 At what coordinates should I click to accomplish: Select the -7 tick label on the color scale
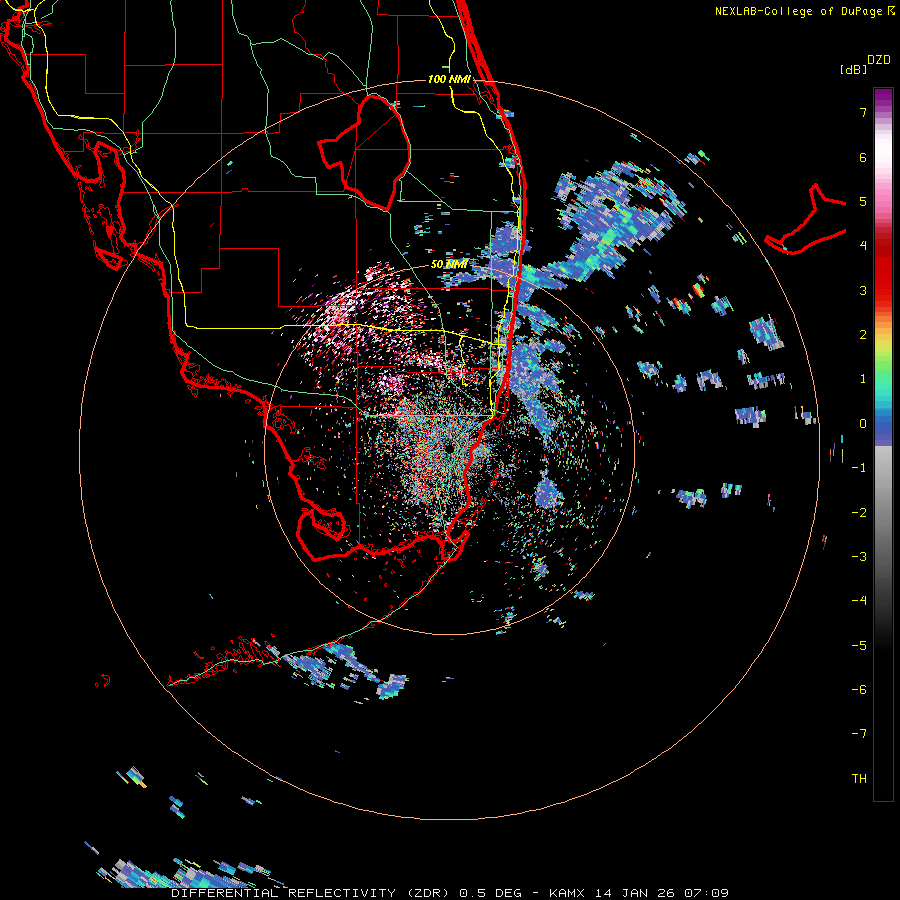click(859, 734)
